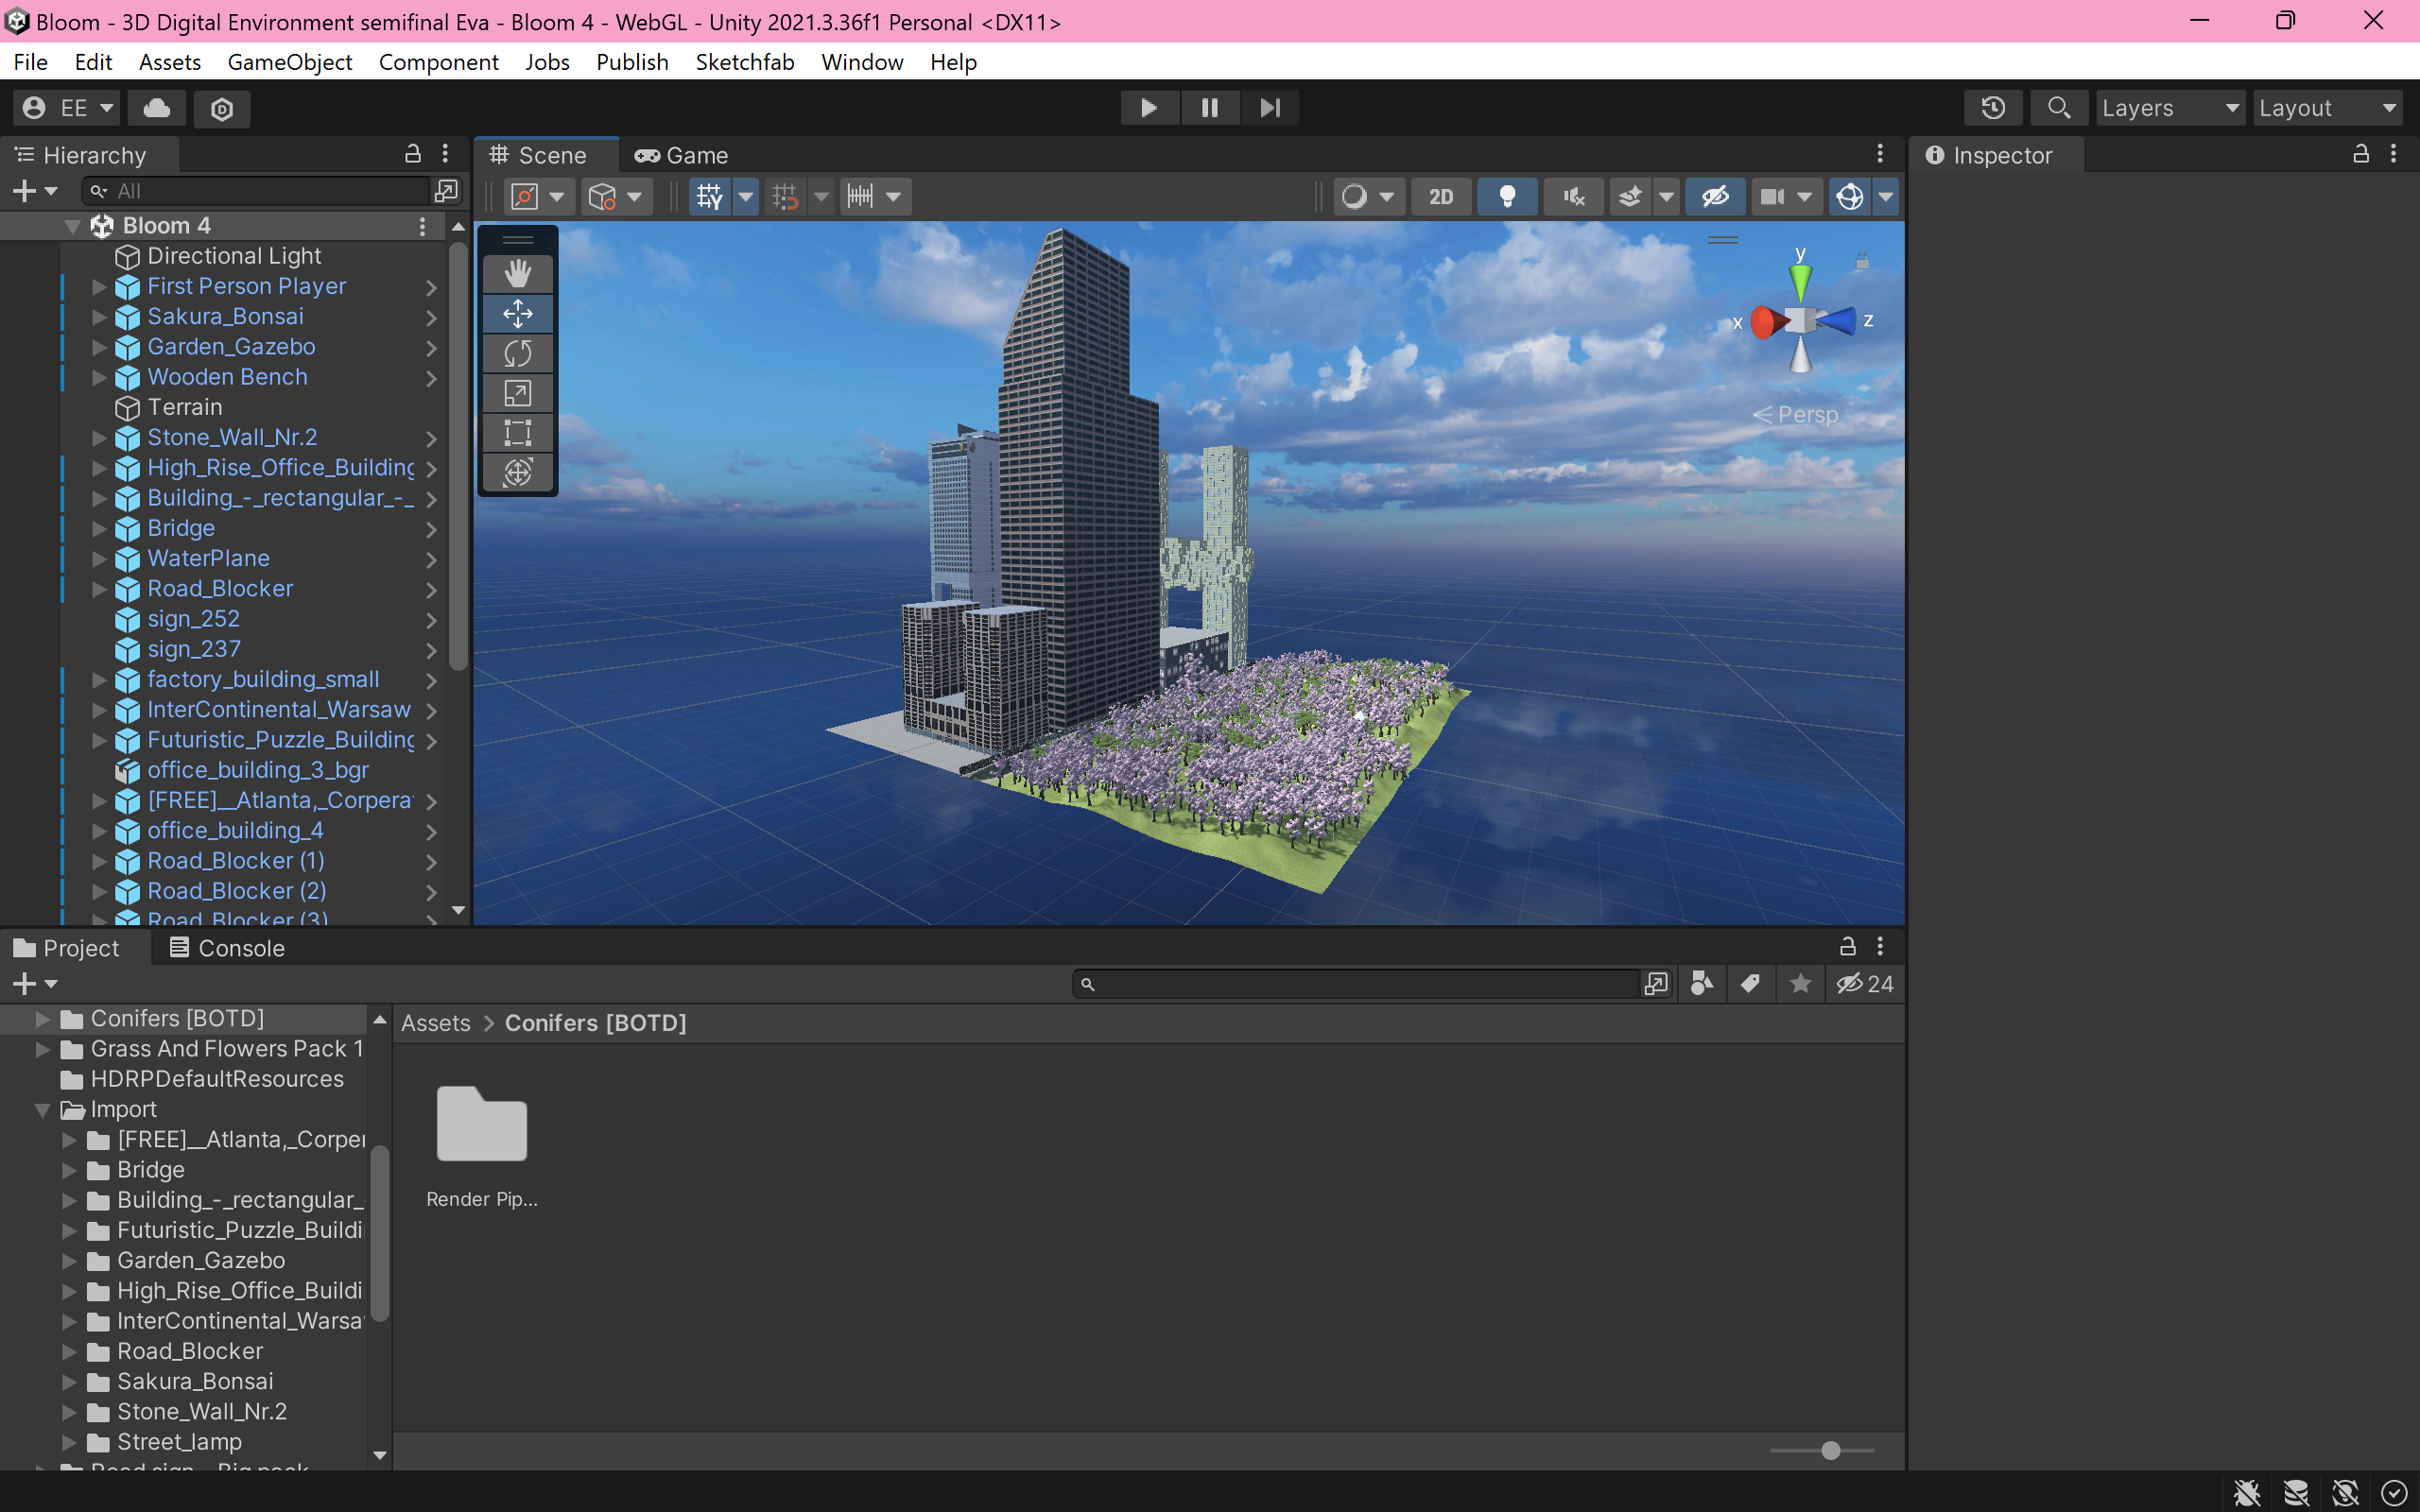Screen dimensions: 2420x1512
Task: Select the Transform tool
Action: tap(517, 472)
